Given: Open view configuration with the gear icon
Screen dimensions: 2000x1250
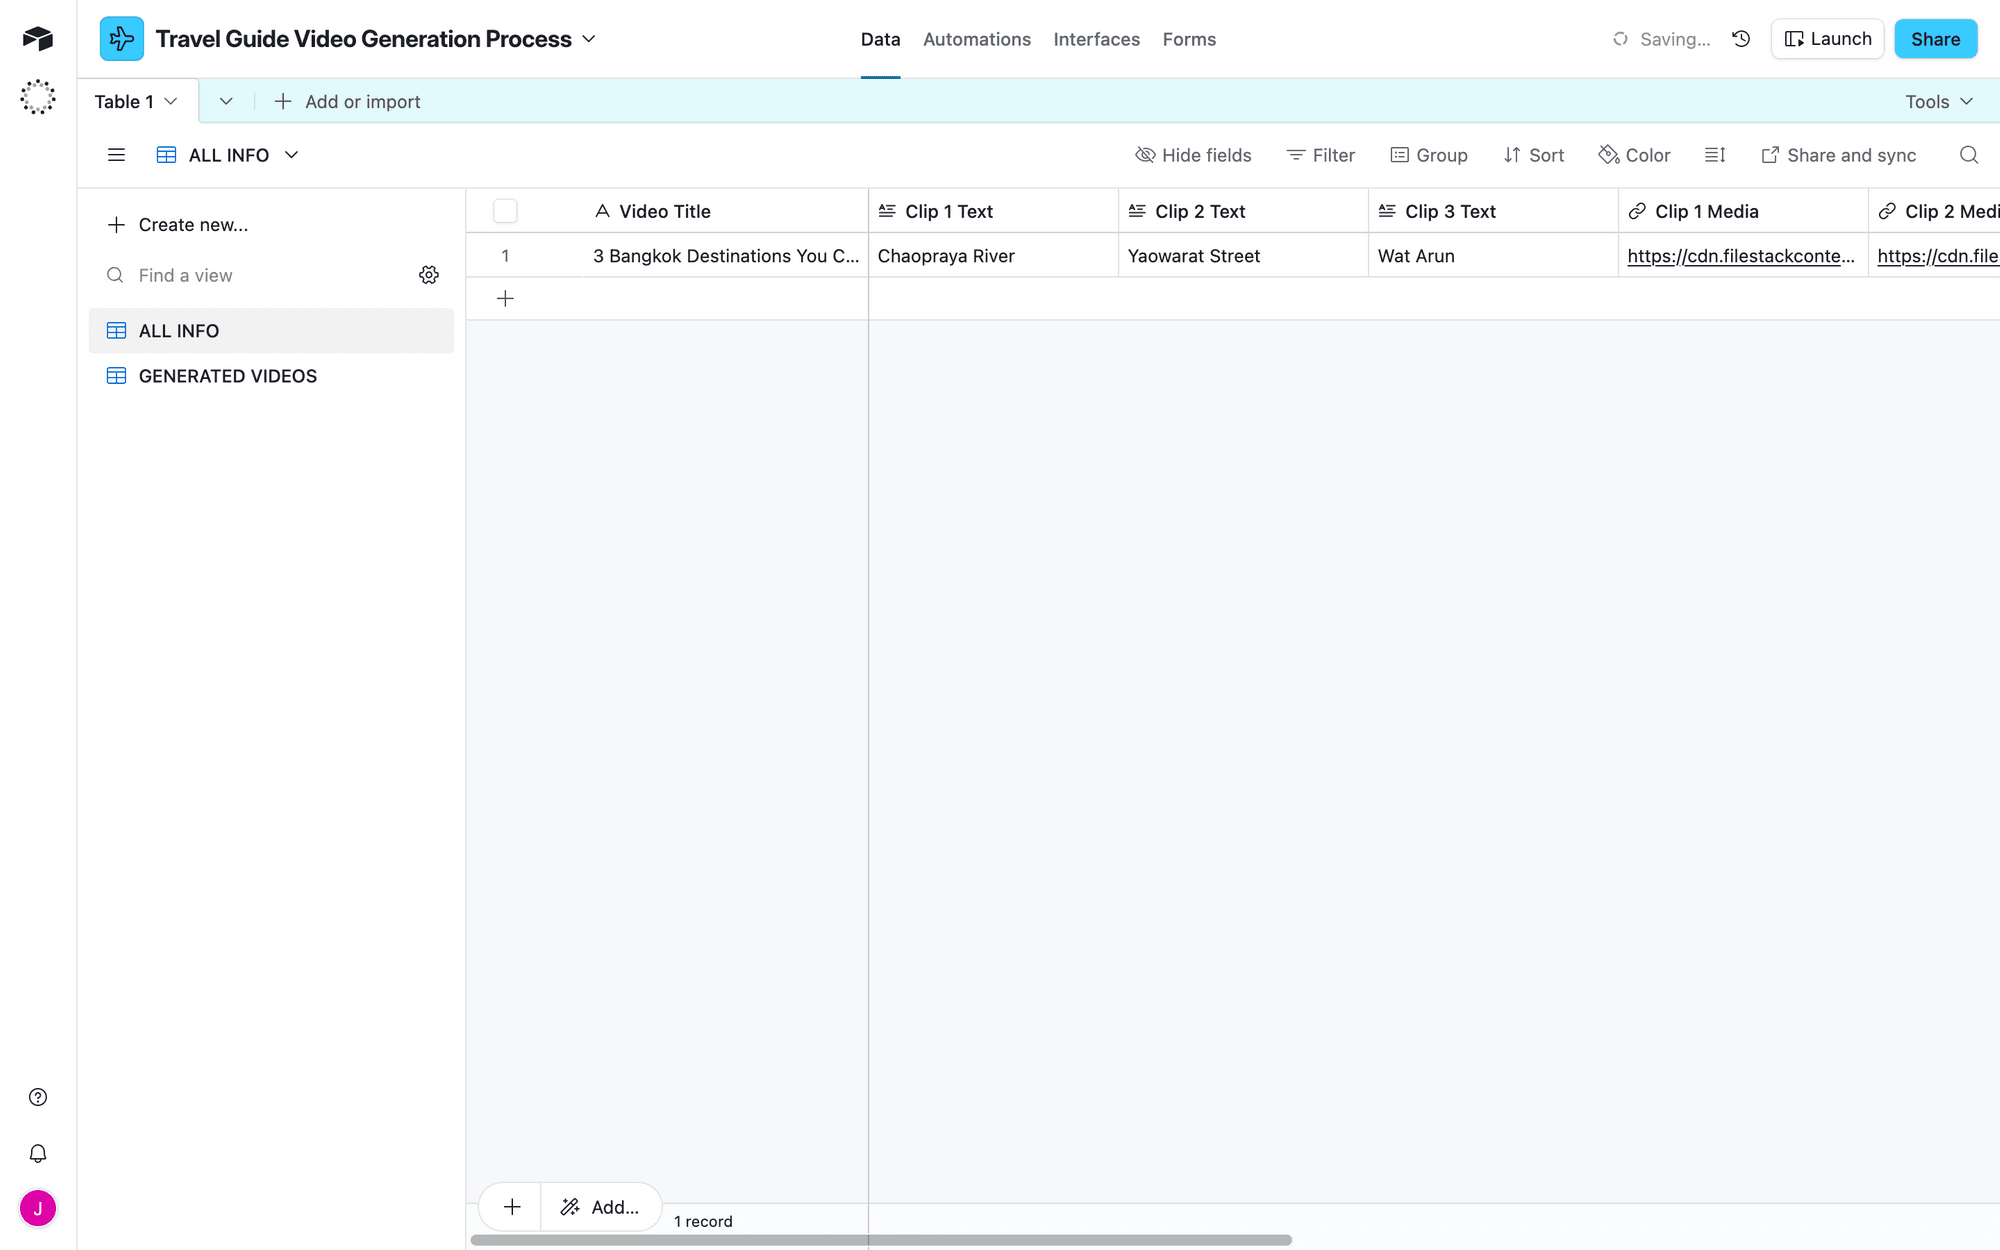Looking at the screenshot, I should pyautogui.click(x=429, y=274).
